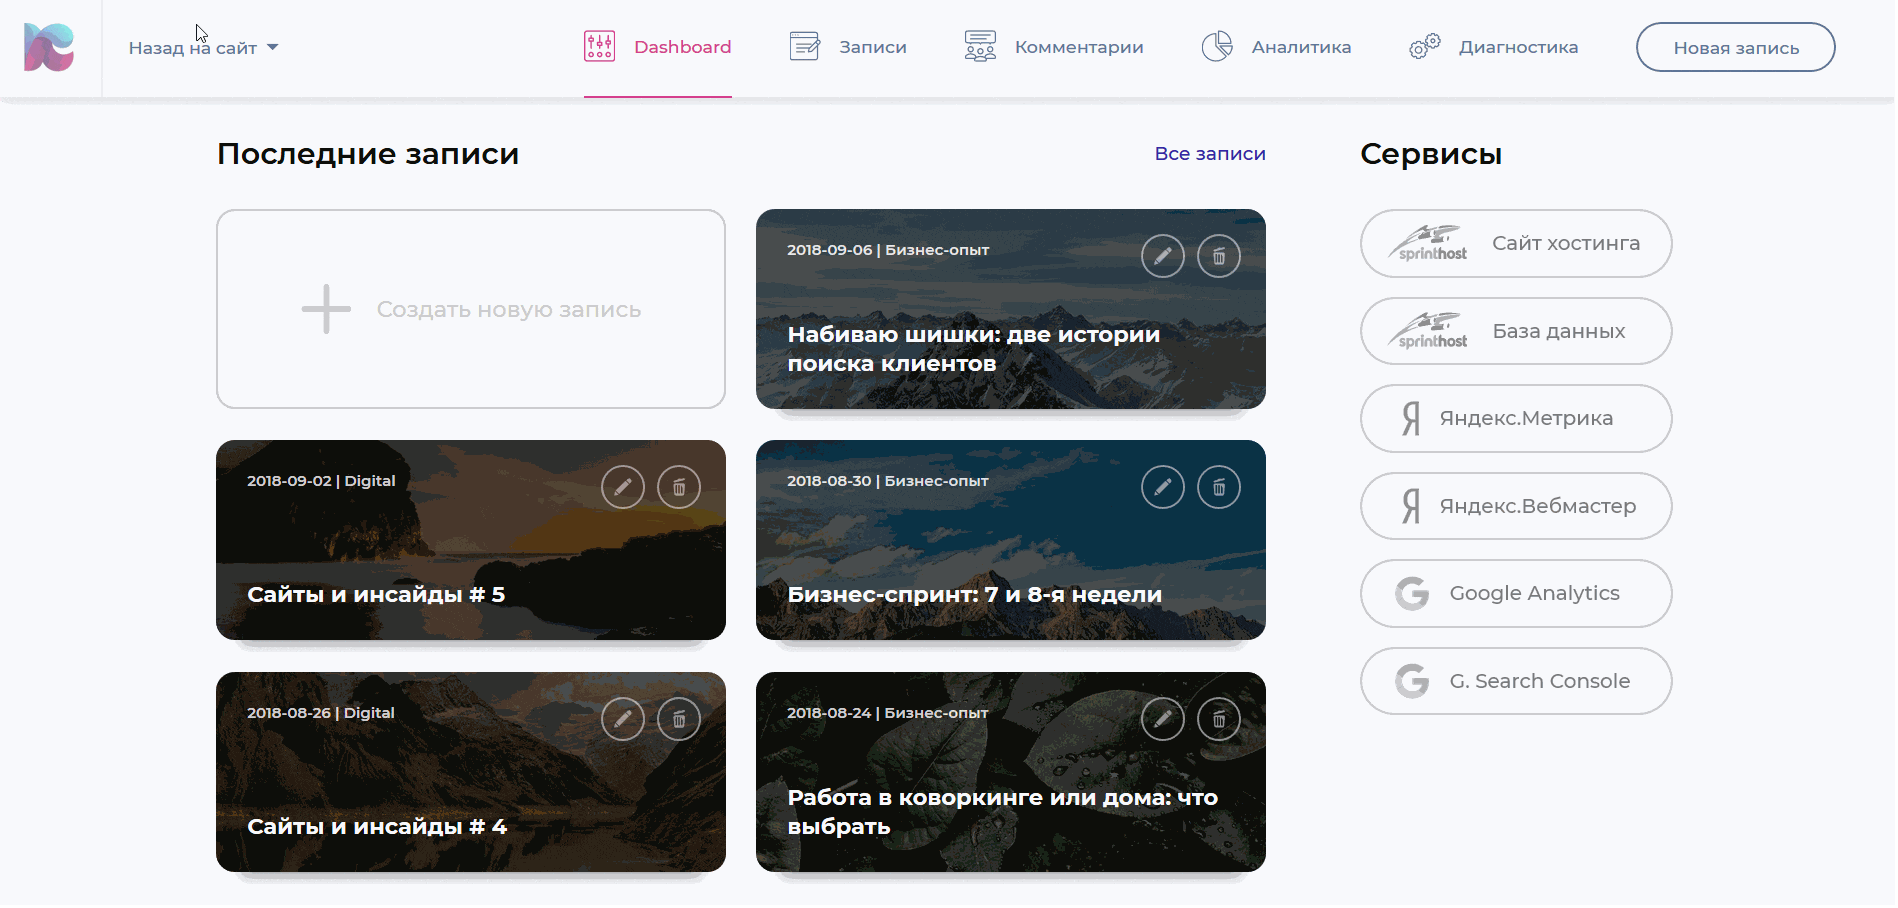The image size is (1898, 908).
Task: Switch to the Комментарии tab
Action: (1054, 47)
